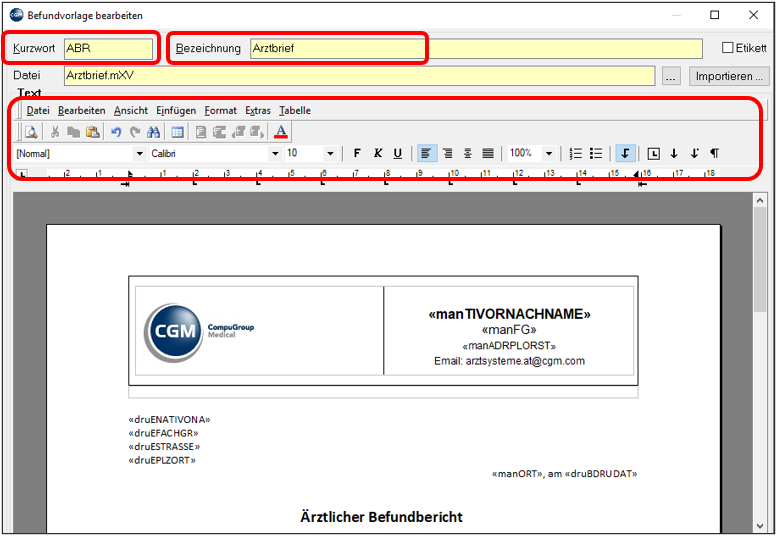Viewport: 778px width, 536px height.
Task: Click the tab type selector at the ruler's left
Action: tap(21, 174)
